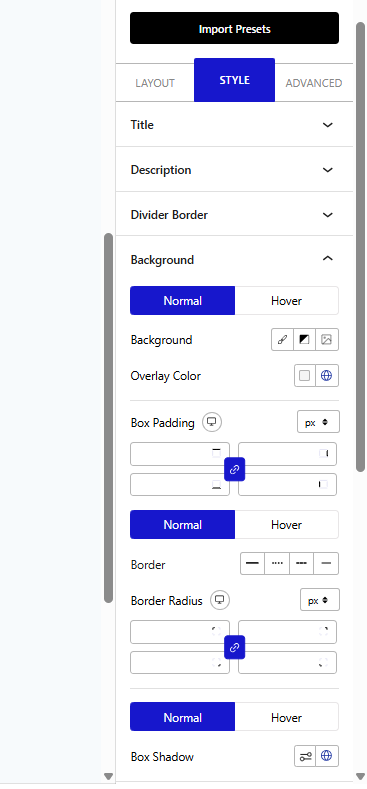The height and width of the screenshot is (789, 367).
Task: Click Border Radius top-left input field
Action: [180, 632]
